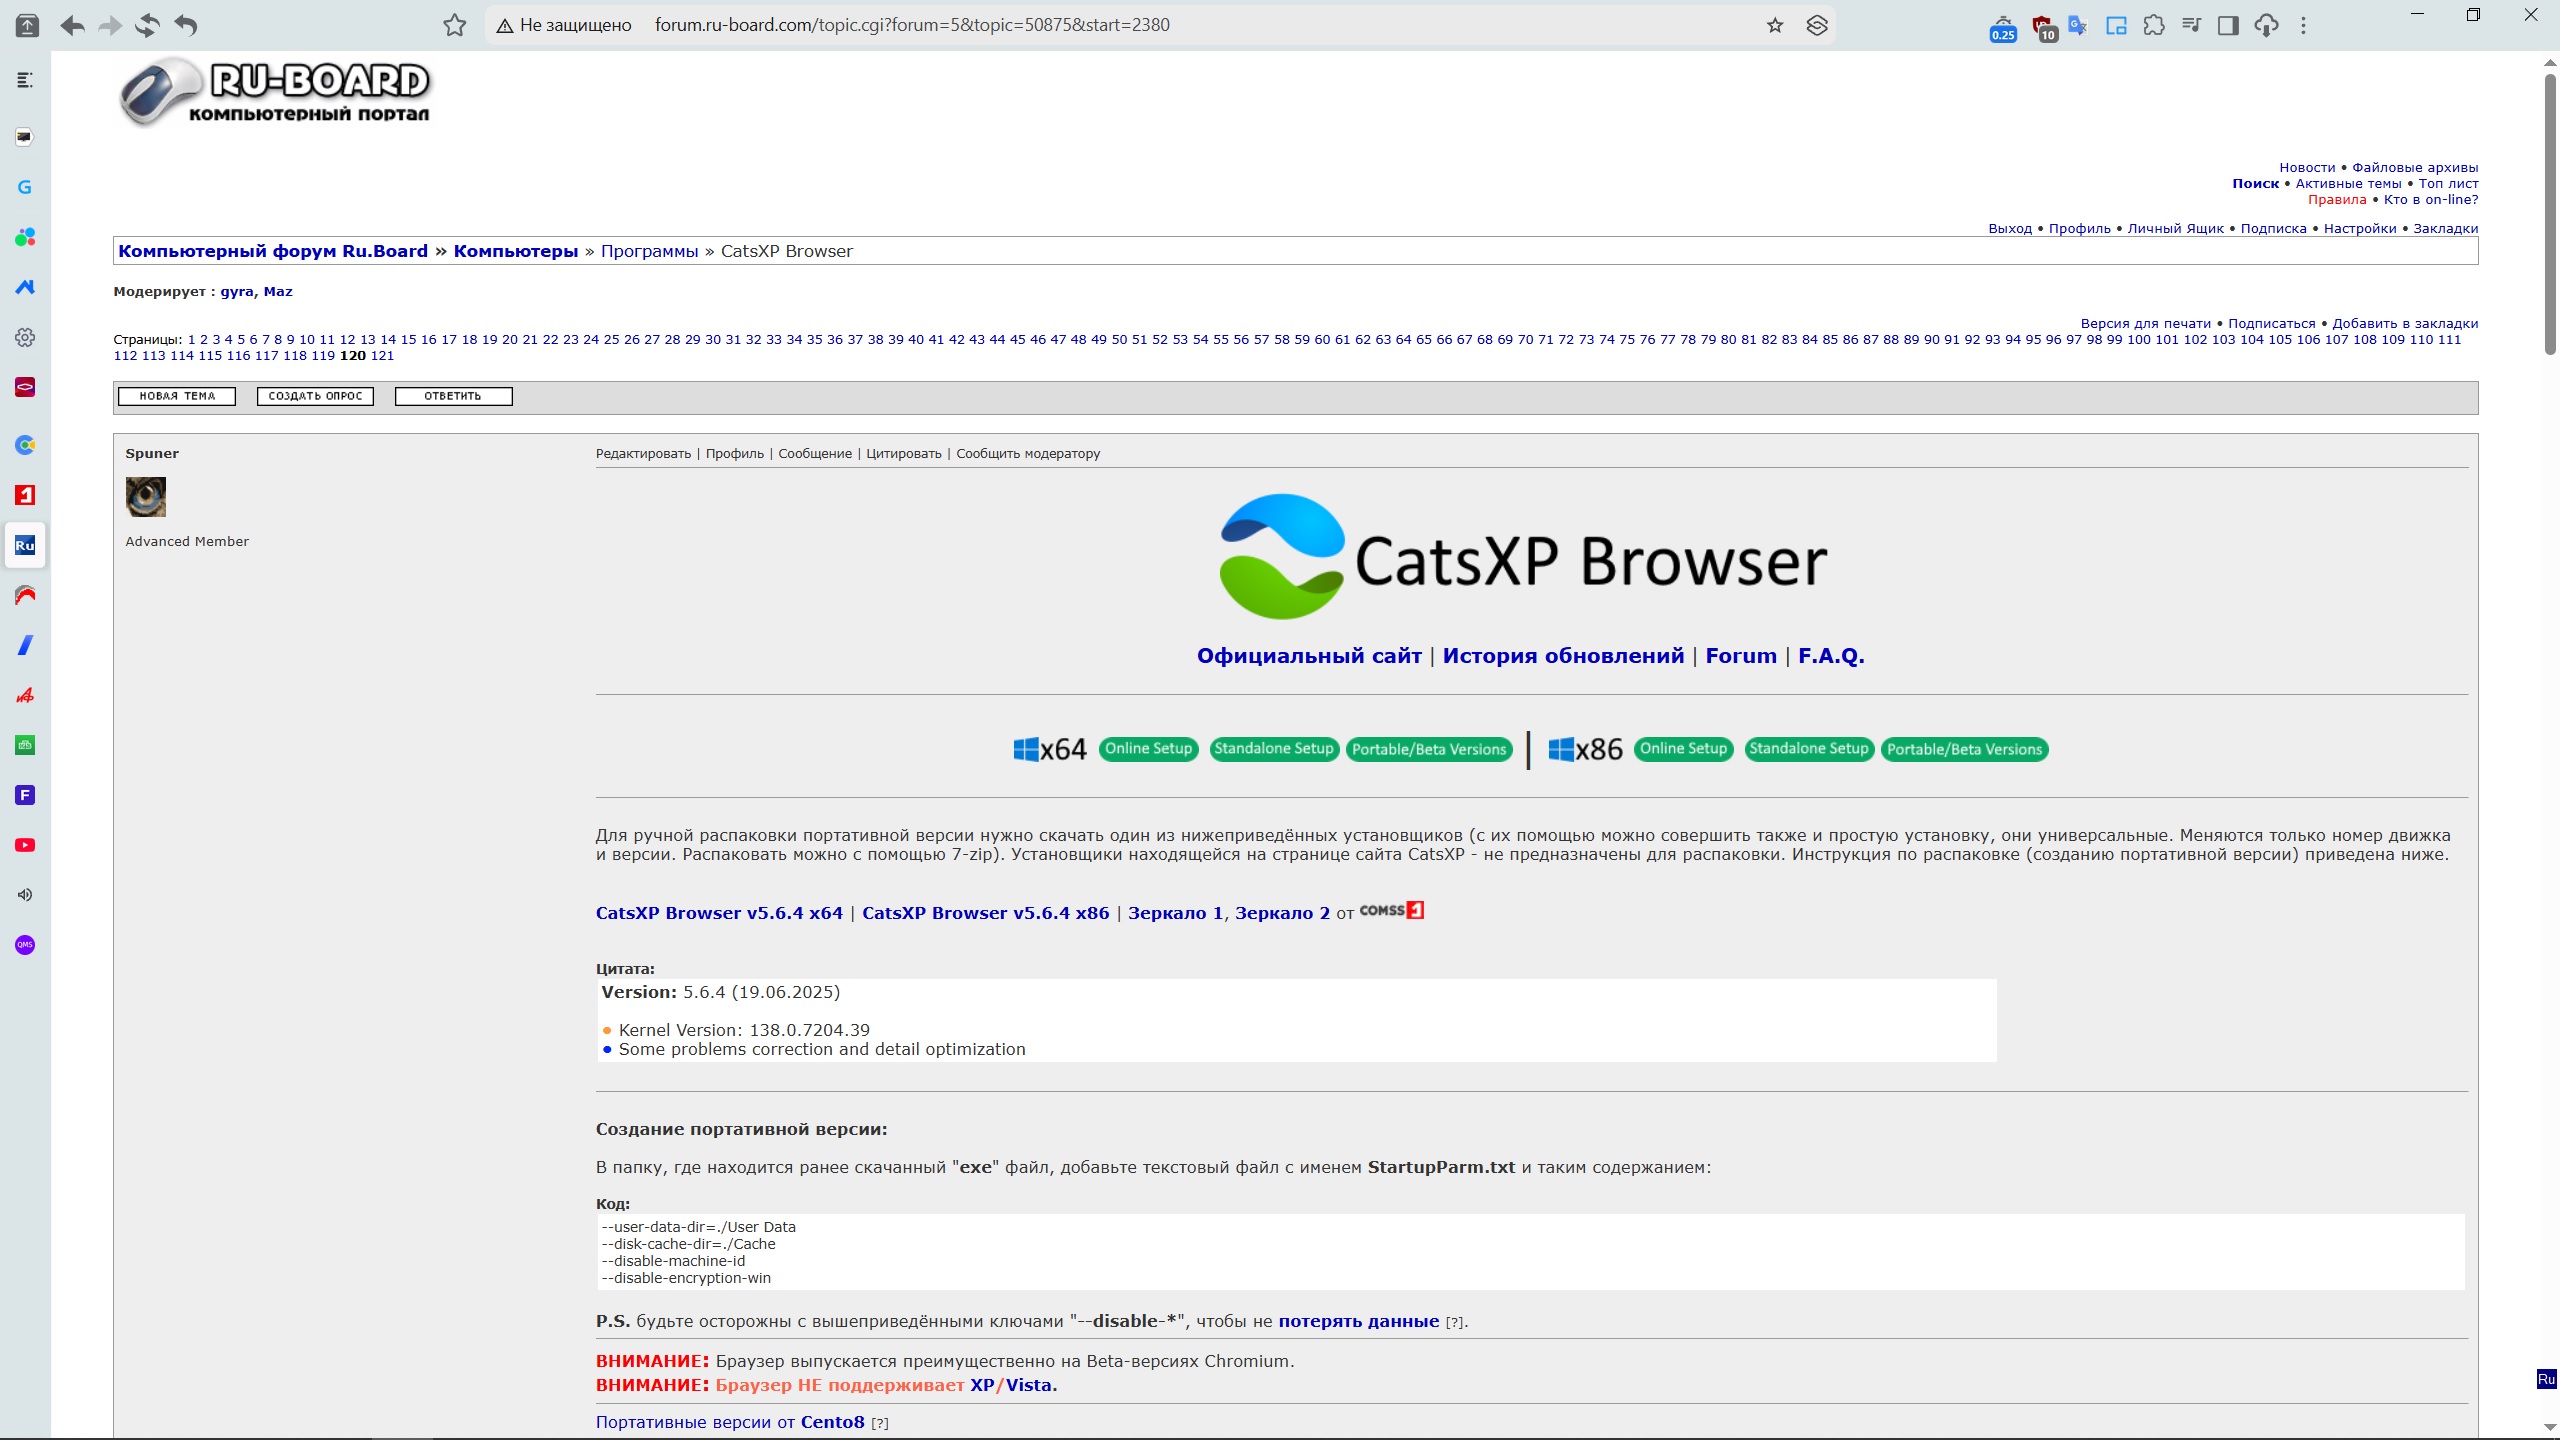2560x1440 pixels.
Task: Click the upload tray icon at top-left
Action: [27, 25]
